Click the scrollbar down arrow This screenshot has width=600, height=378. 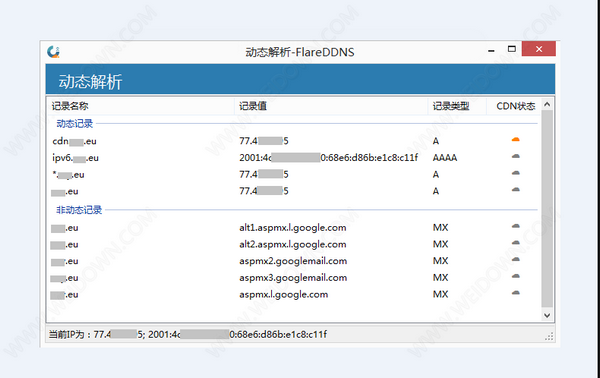[547, 315]
